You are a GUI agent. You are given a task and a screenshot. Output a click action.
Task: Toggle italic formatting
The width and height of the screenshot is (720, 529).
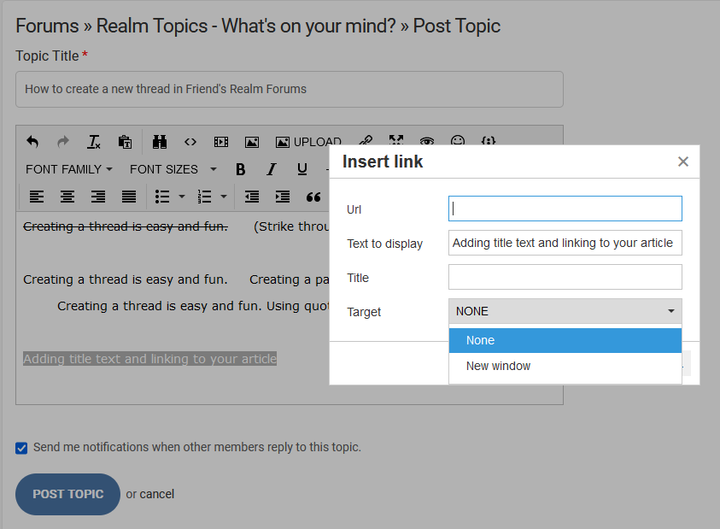(271, 169)
